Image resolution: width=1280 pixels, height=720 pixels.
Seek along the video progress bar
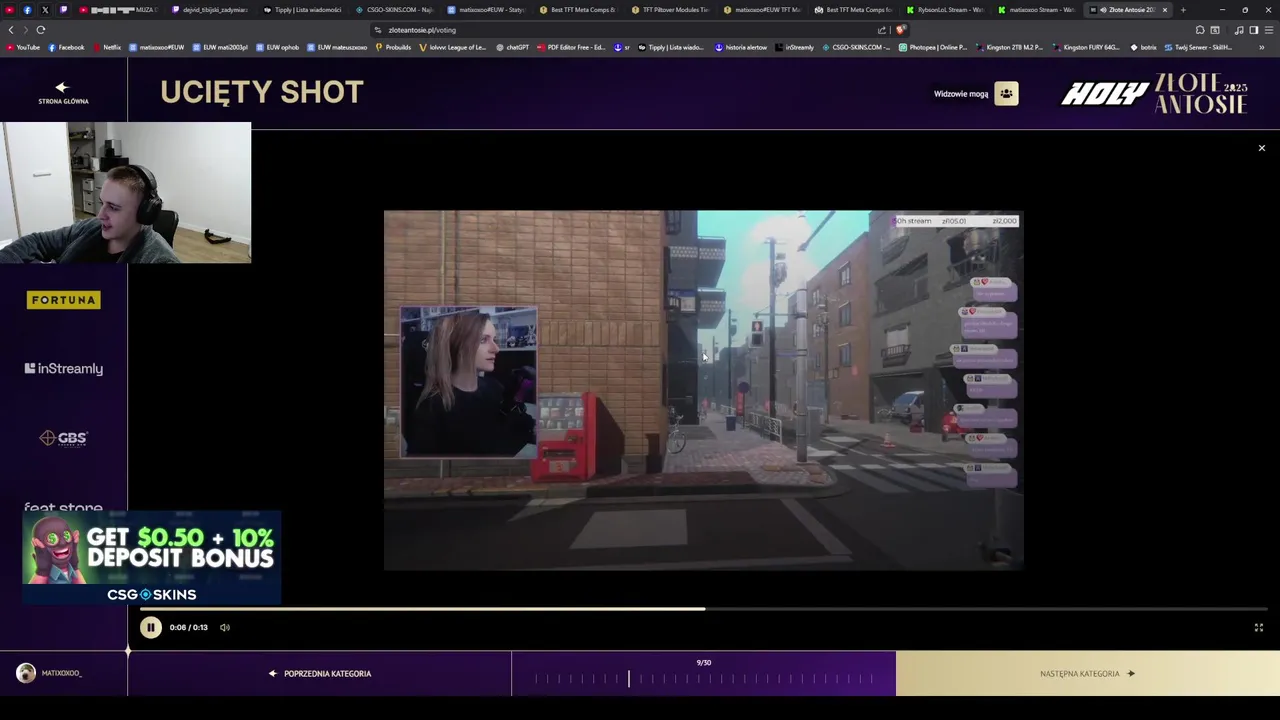(704, 608)
